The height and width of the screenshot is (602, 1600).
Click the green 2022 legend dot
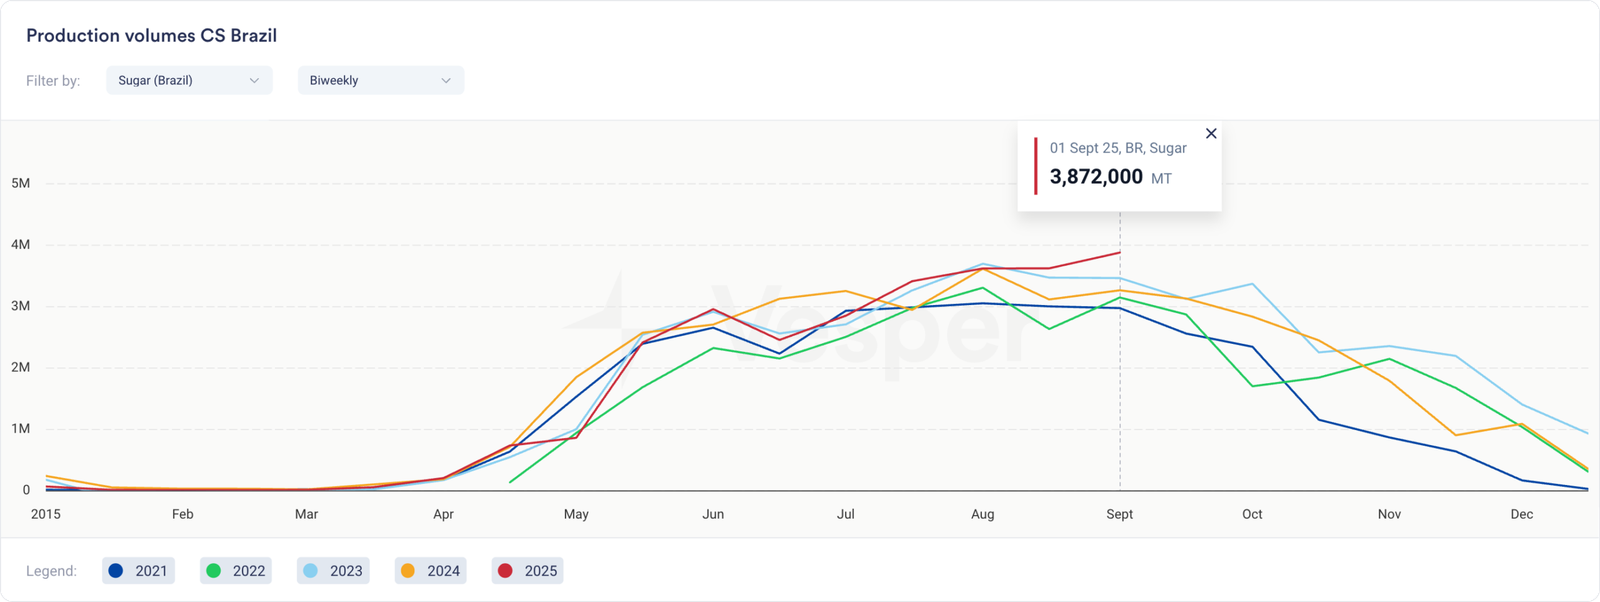pyautogui.click(x=213, y=571)
